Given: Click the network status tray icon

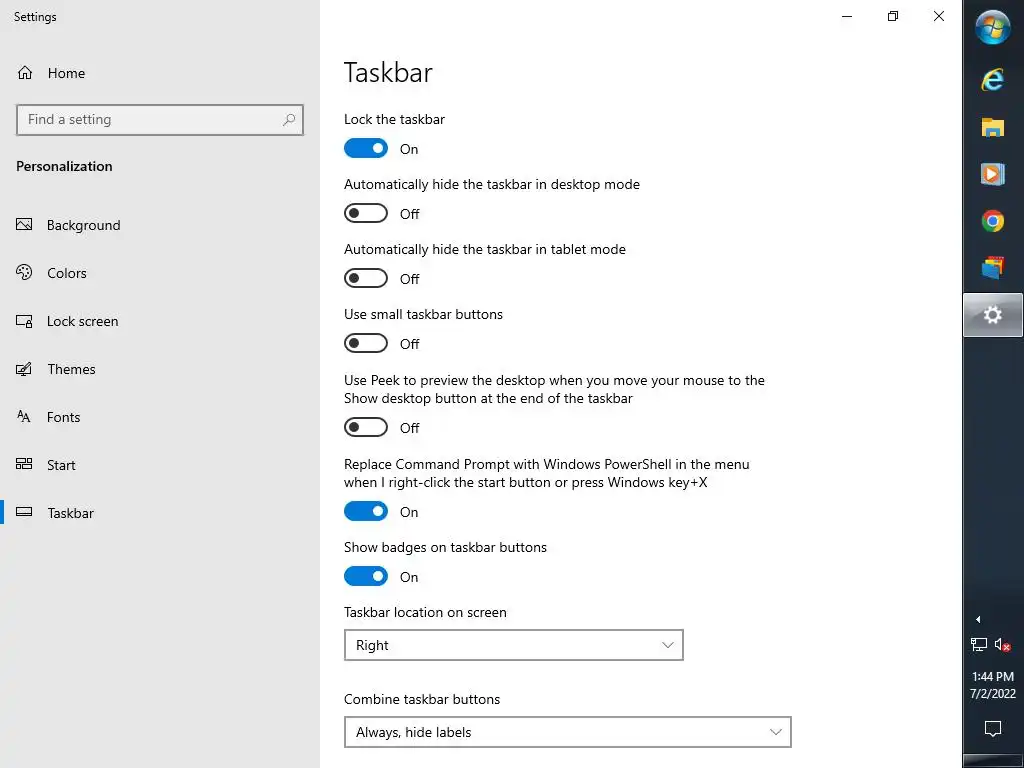Looking at the screenshot, I should [x=979, y=645].
